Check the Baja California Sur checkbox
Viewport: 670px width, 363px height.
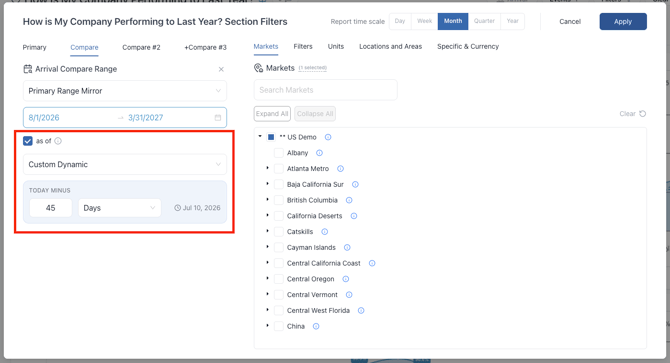click(279, 184)
